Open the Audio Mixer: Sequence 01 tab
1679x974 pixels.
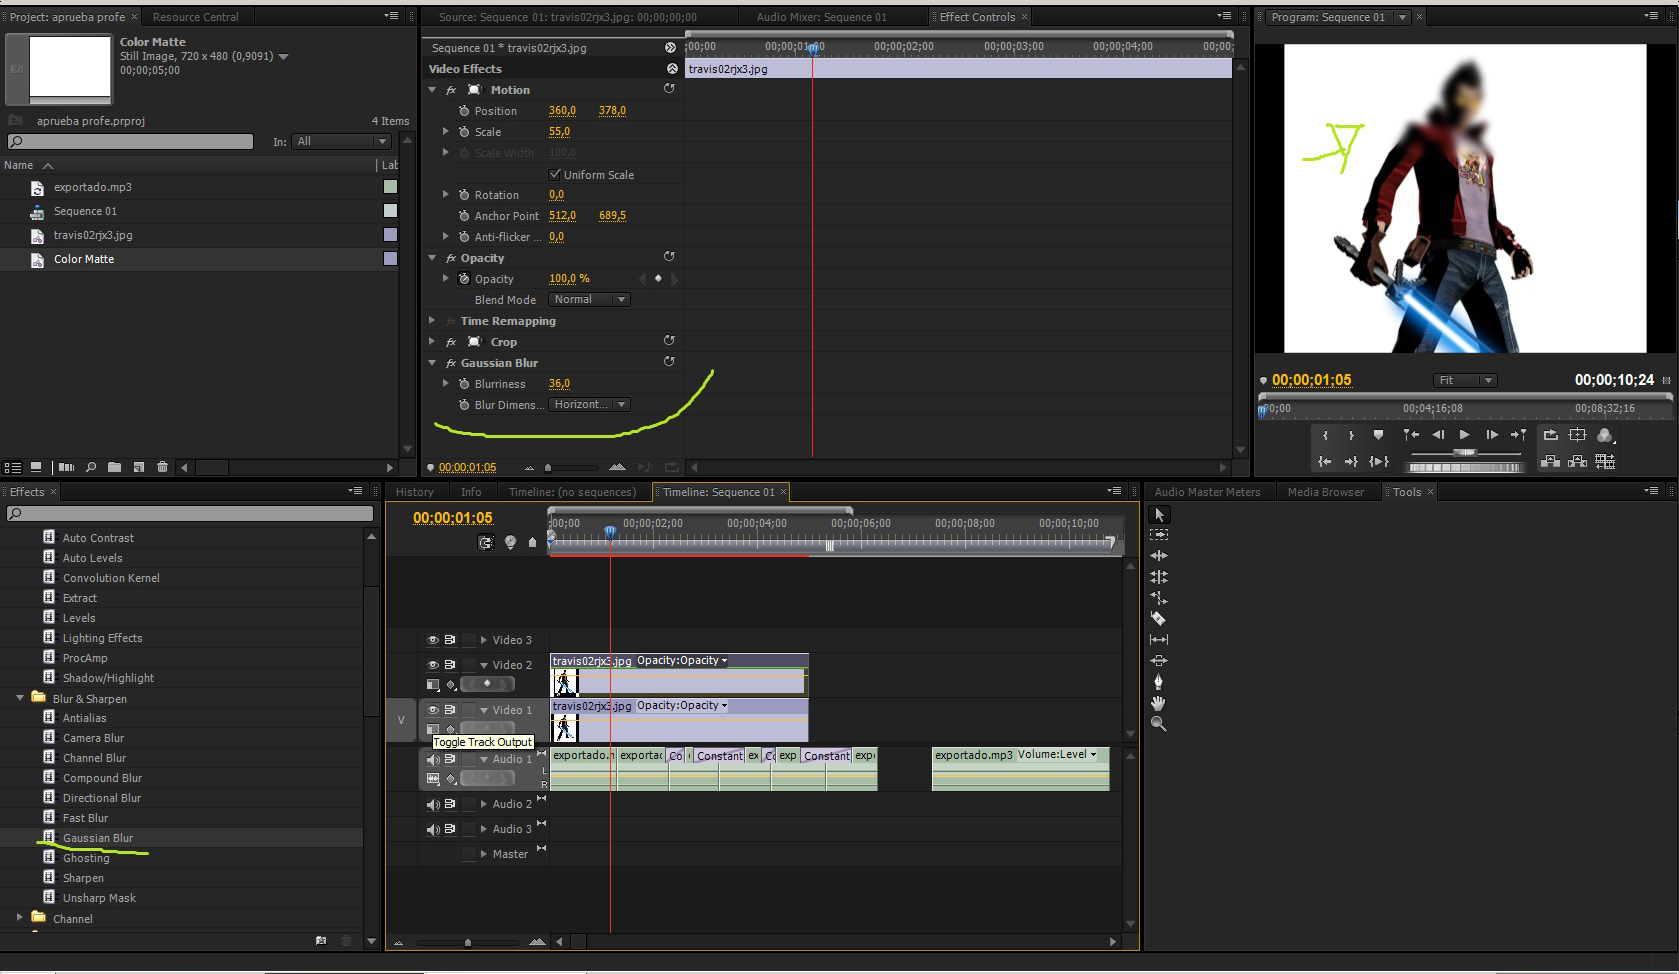pyautogui.click(x=821, y=17)
